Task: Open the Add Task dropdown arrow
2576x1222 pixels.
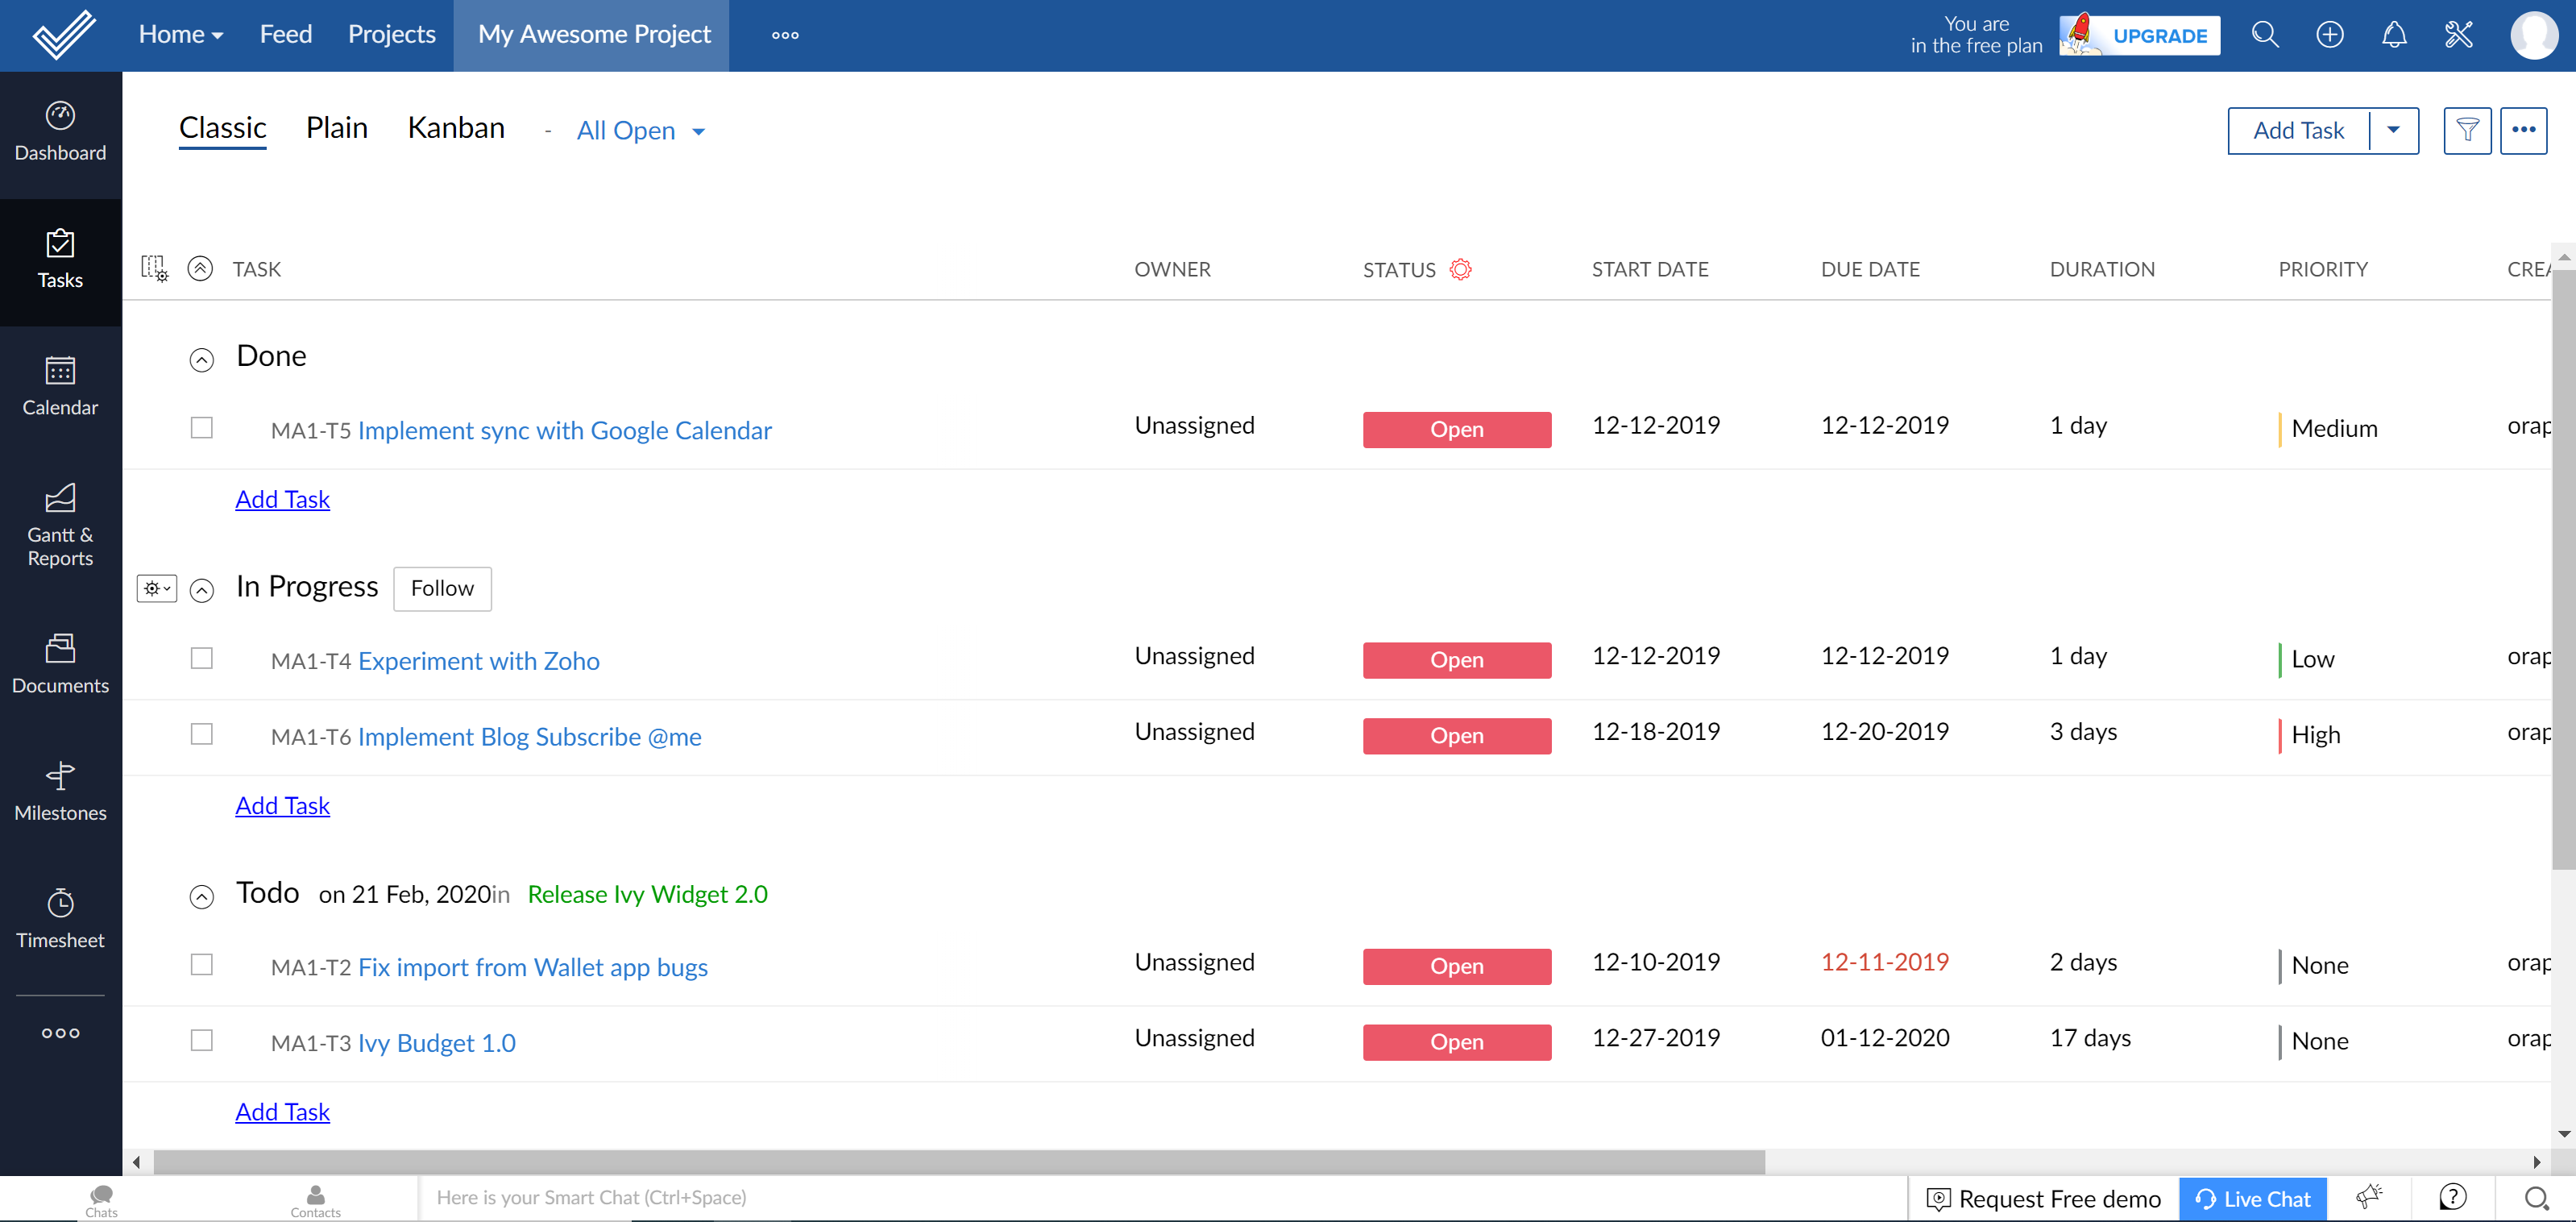Action: click(x=2394, y=130)
